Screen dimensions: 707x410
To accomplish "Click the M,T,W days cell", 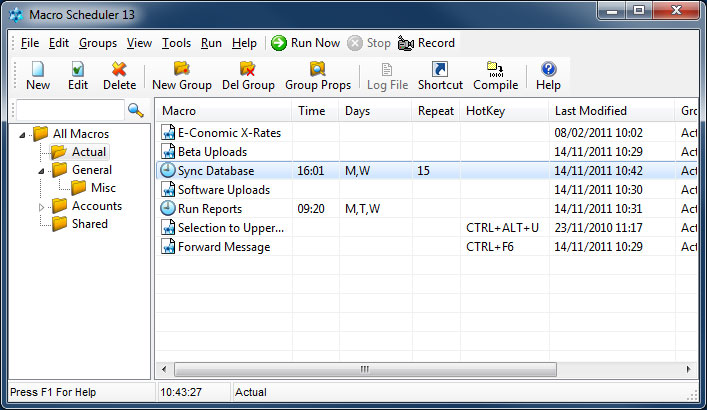I will 363,209.
